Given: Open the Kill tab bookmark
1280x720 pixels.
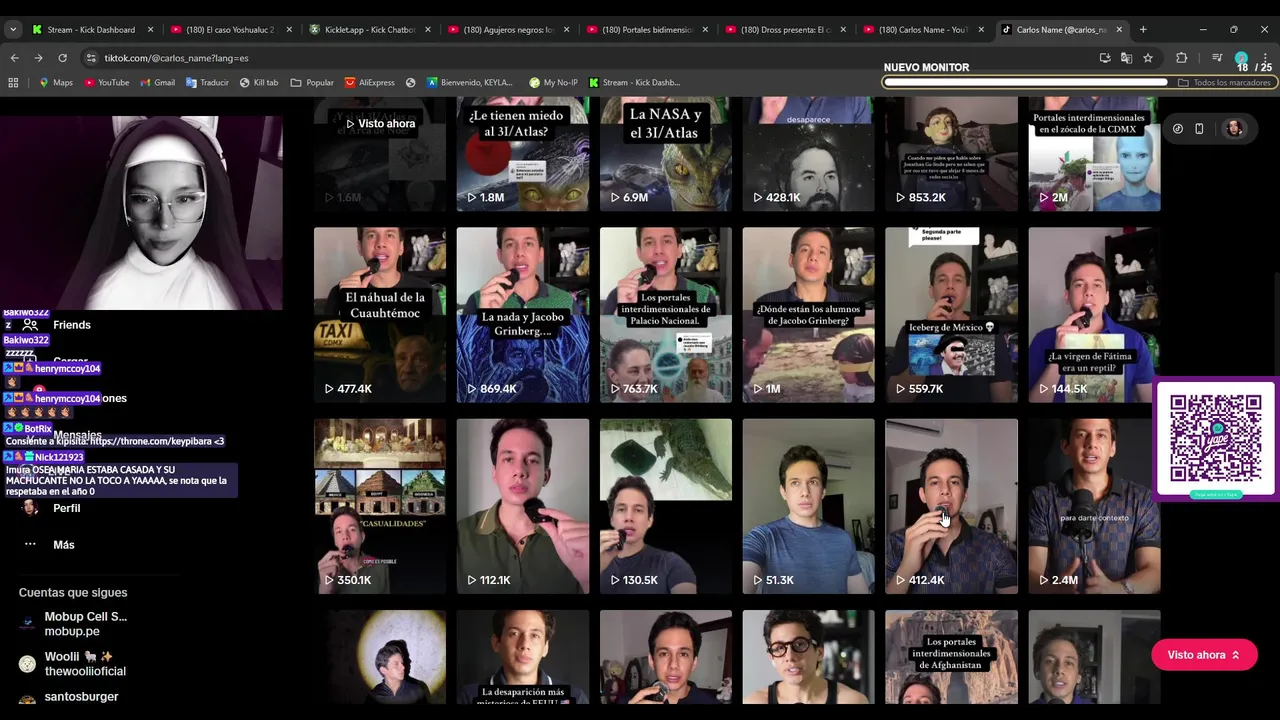Looking at the screenshot, I should (259, 83).
